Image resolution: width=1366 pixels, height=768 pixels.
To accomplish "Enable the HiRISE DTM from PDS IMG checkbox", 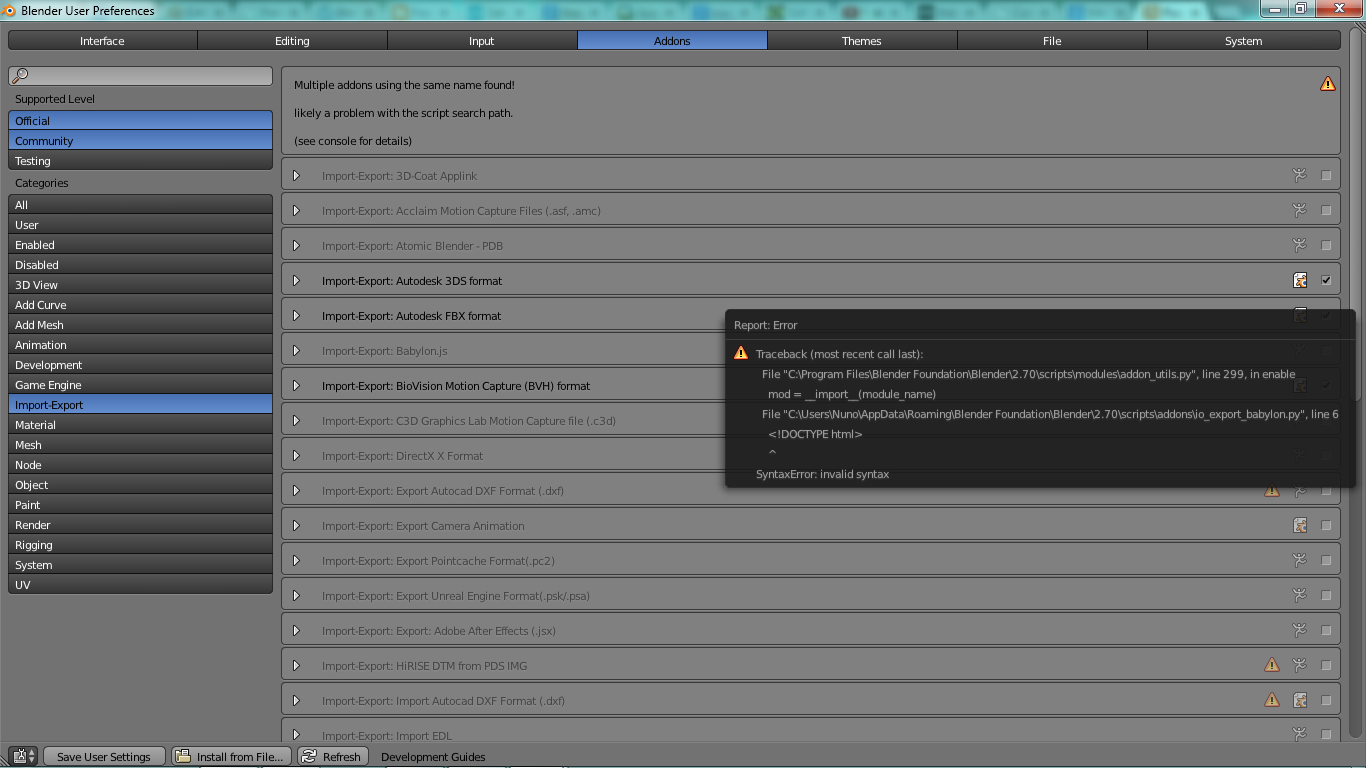I will 1326,666.
